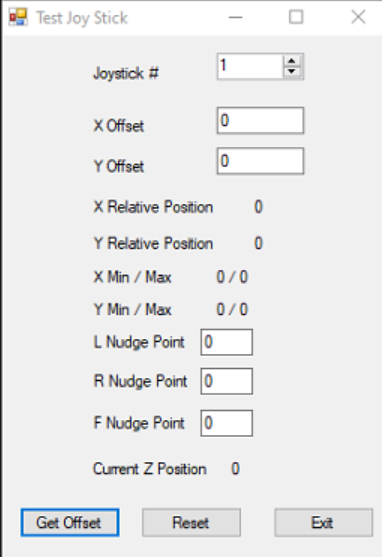The height and width of the screenshot is (557, 382).
Task: Maximize the Test Joy Stick window
Action: pyautogui.click(x=296, y=17)
